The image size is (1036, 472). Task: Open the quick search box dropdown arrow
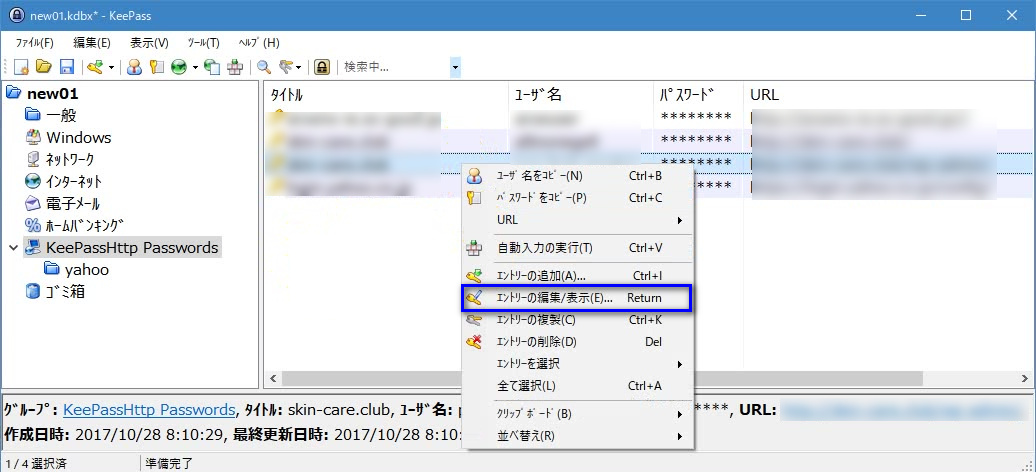[x=455, y=67]
